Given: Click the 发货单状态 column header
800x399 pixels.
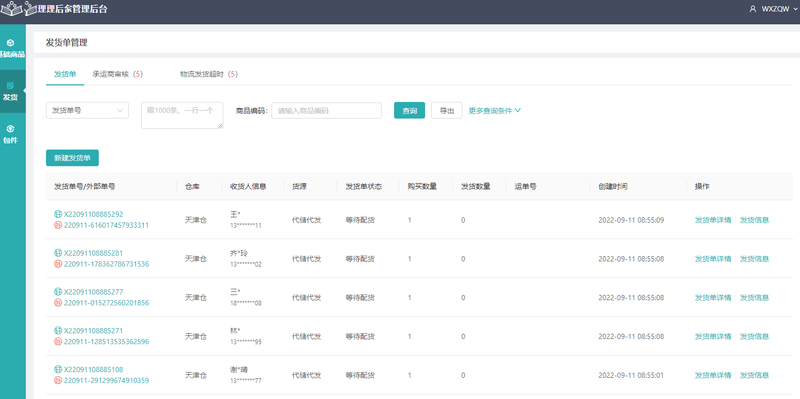Looking at the screenshot, I should [364, 186].
